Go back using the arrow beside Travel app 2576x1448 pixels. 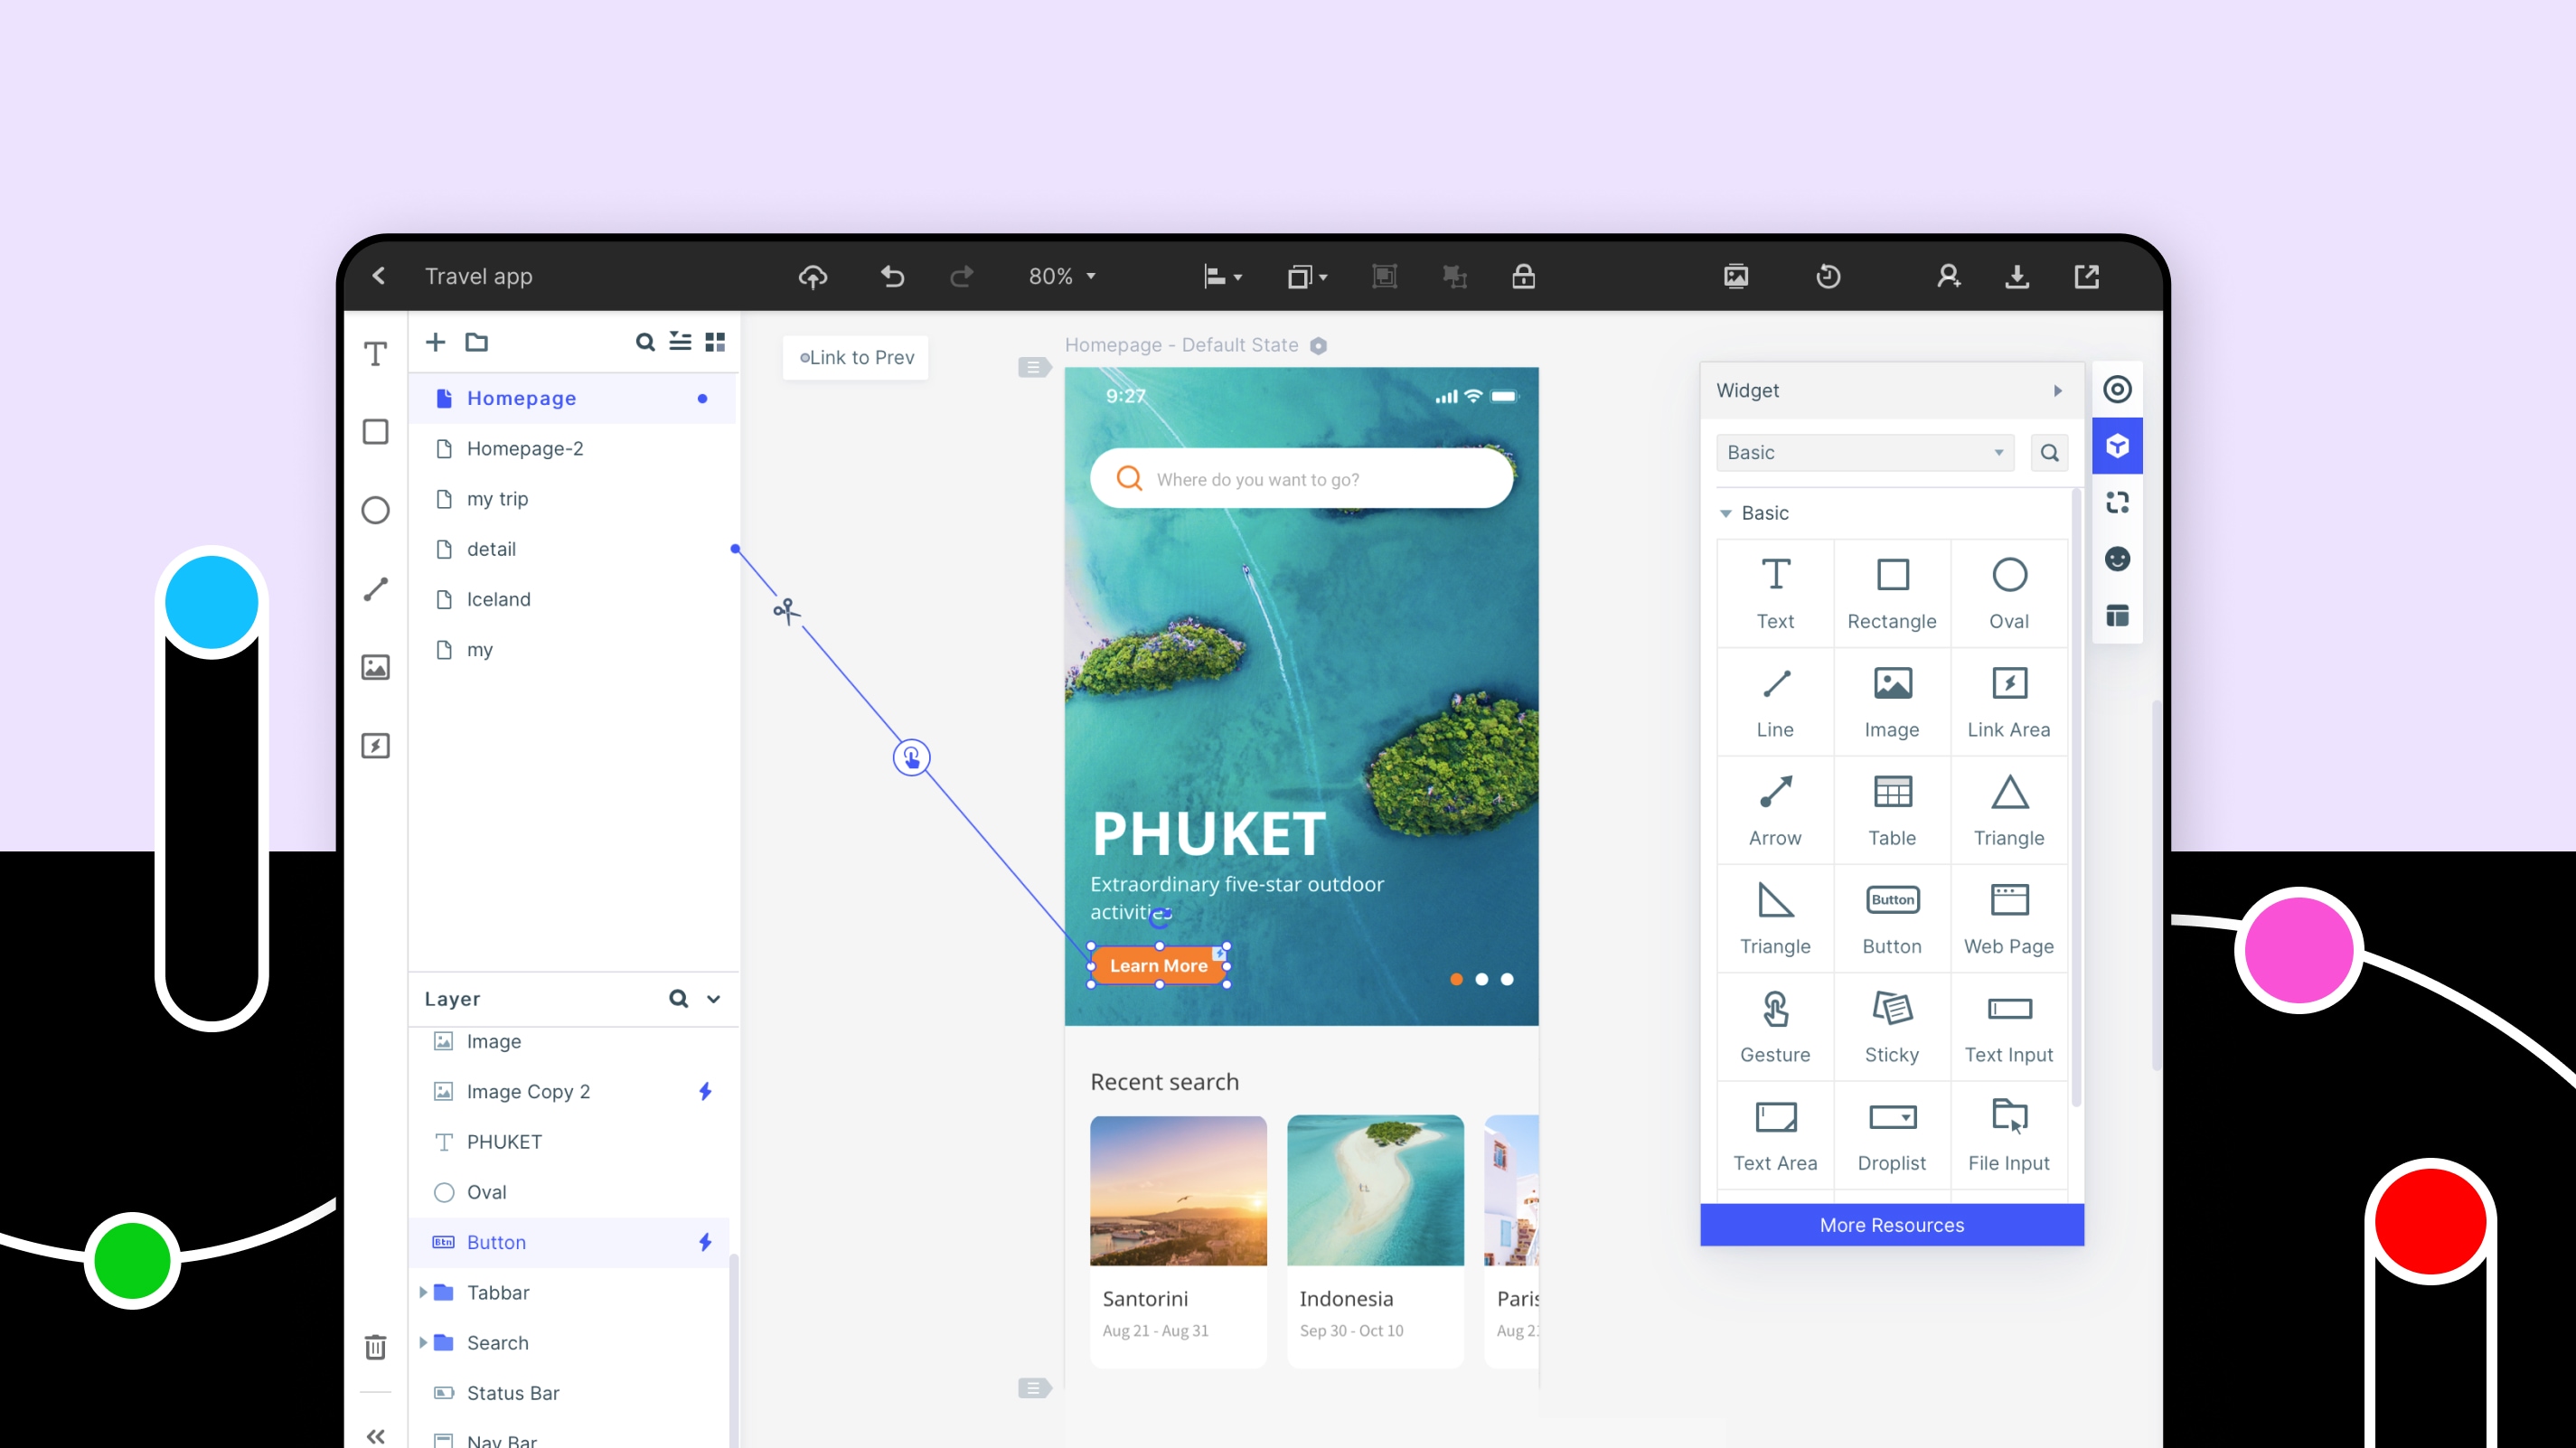click(x=378, y=276)
